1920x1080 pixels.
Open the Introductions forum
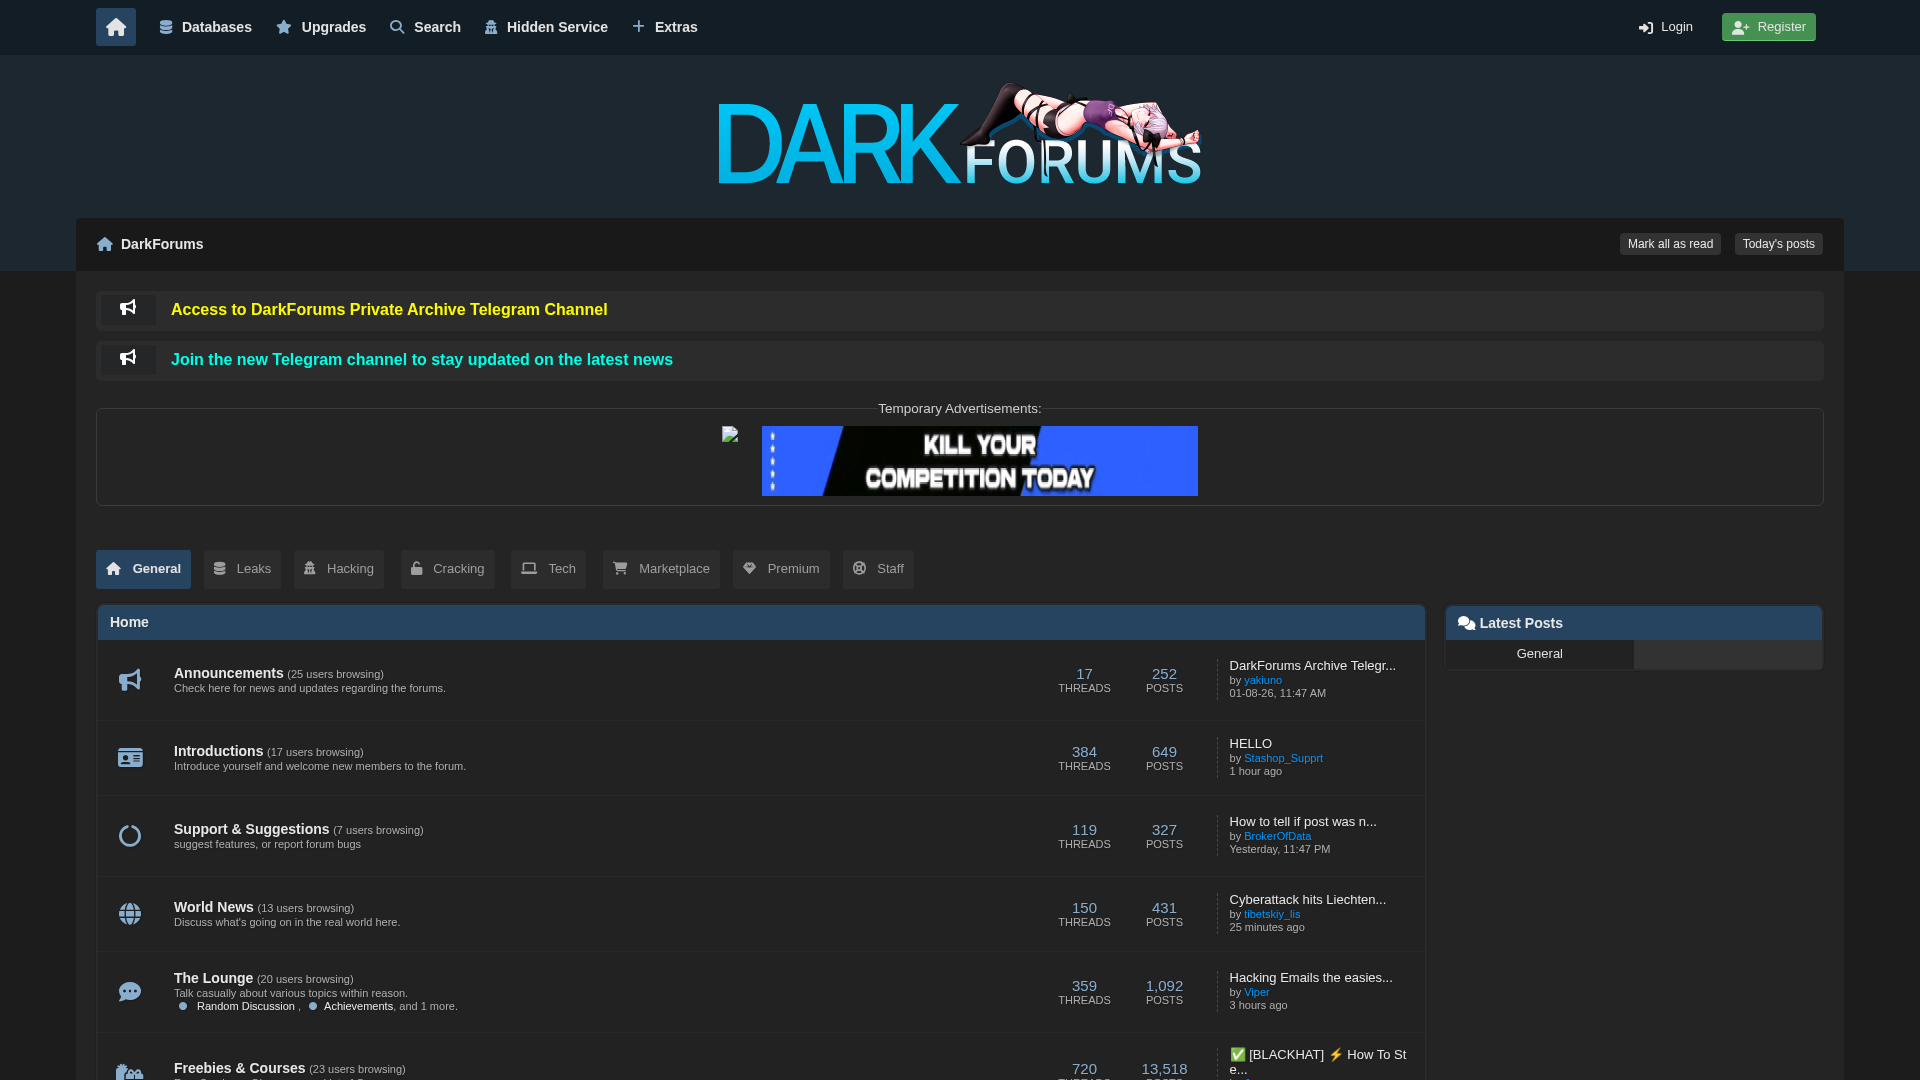(x=218, y=751)
